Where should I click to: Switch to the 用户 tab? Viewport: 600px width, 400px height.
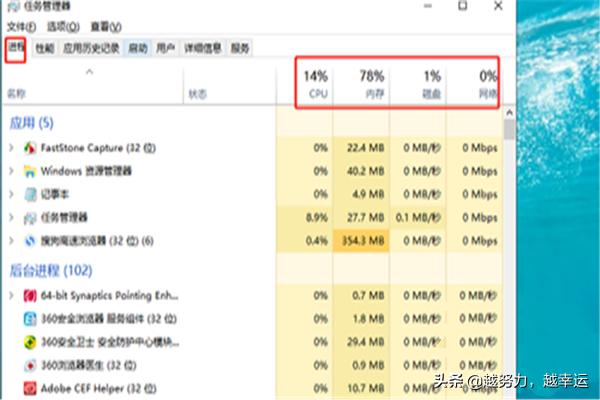[165, 48]
